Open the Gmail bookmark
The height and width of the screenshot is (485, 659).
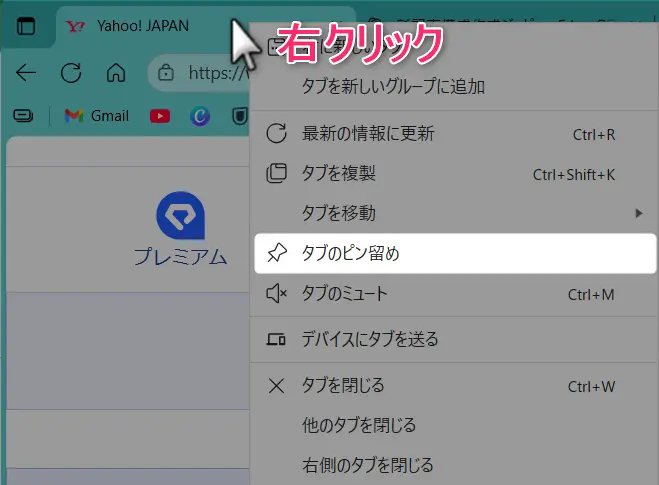click(x=97, y=116)
